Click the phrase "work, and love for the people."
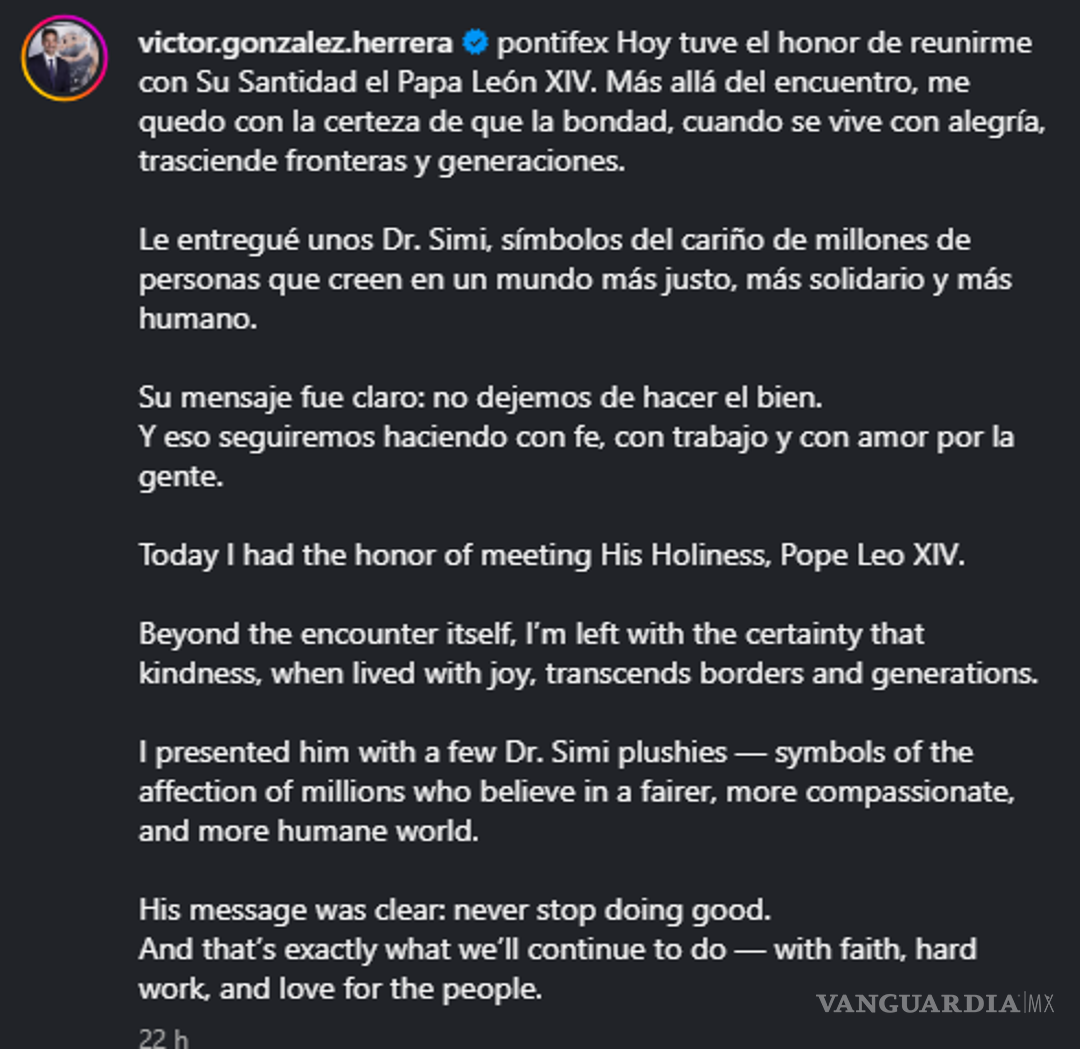The height and width of the screenshot is (1049, 1080). pyautogui.click(x=339, y=988)
